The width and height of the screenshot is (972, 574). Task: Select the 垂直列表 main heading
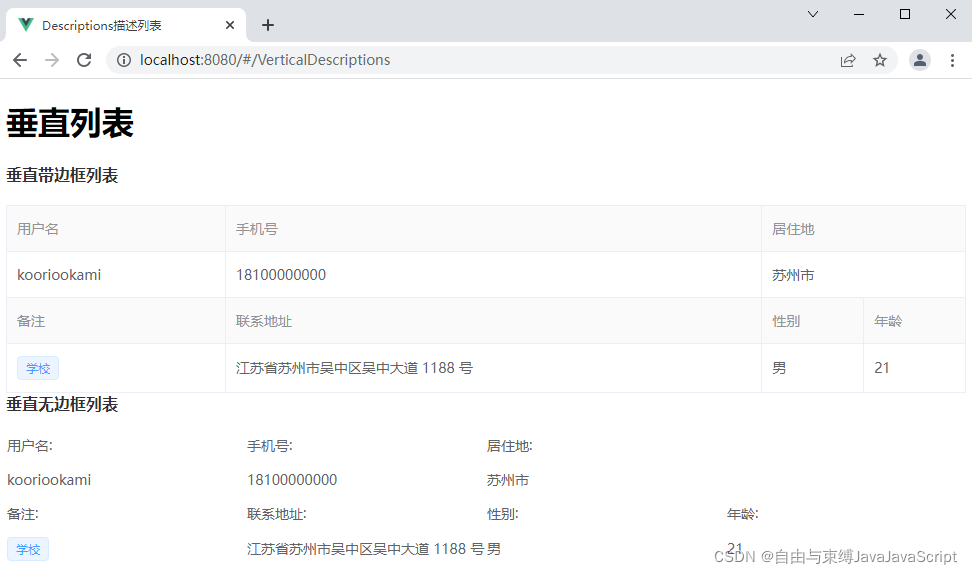point(70,123)
